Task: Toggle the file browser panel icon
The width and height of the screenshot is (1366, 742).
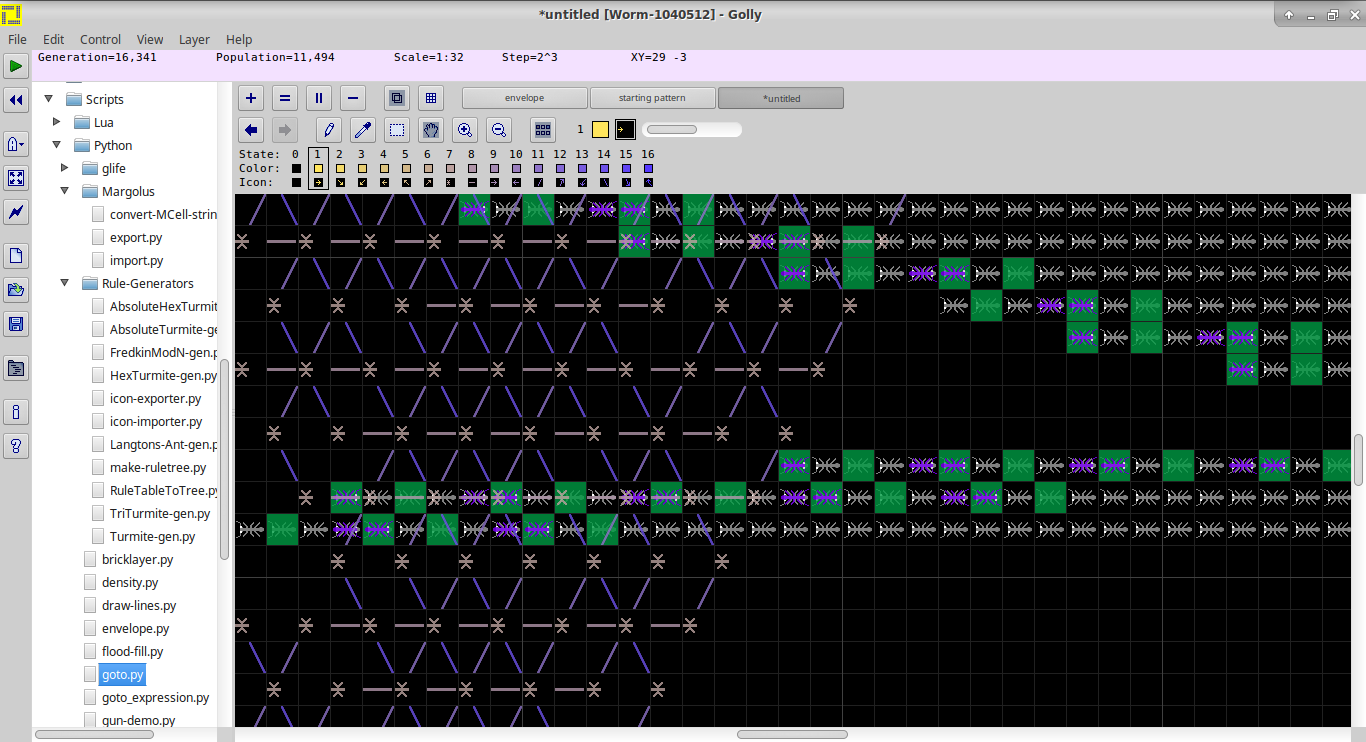Action: (15, 368)
